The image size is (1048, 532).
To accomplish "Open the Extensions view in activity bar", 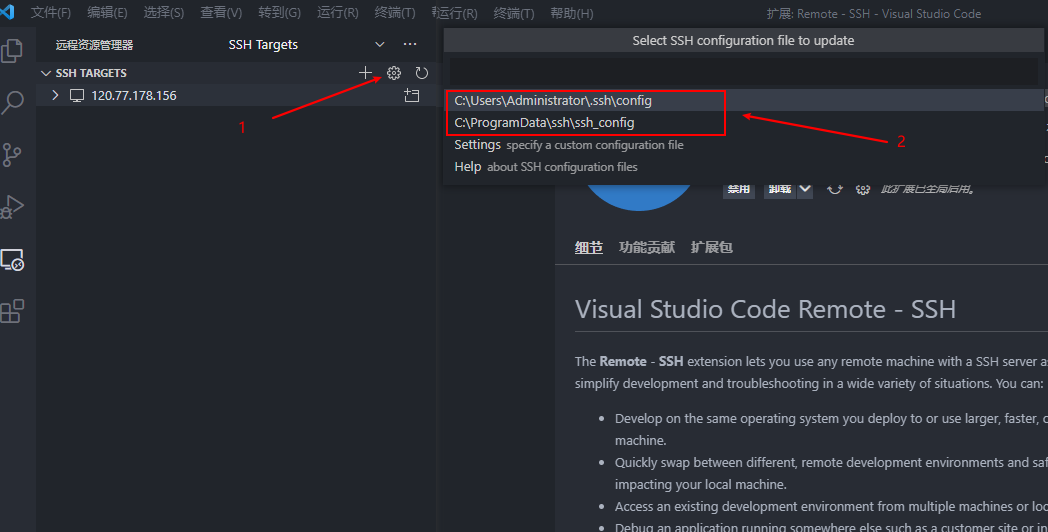I will click(12, 311).
